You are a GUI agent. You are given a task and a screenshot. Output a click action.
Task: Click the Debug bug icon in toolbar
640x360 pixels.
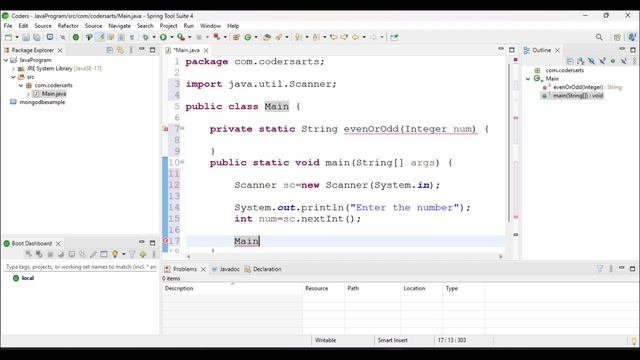click(x=146, y=37)
